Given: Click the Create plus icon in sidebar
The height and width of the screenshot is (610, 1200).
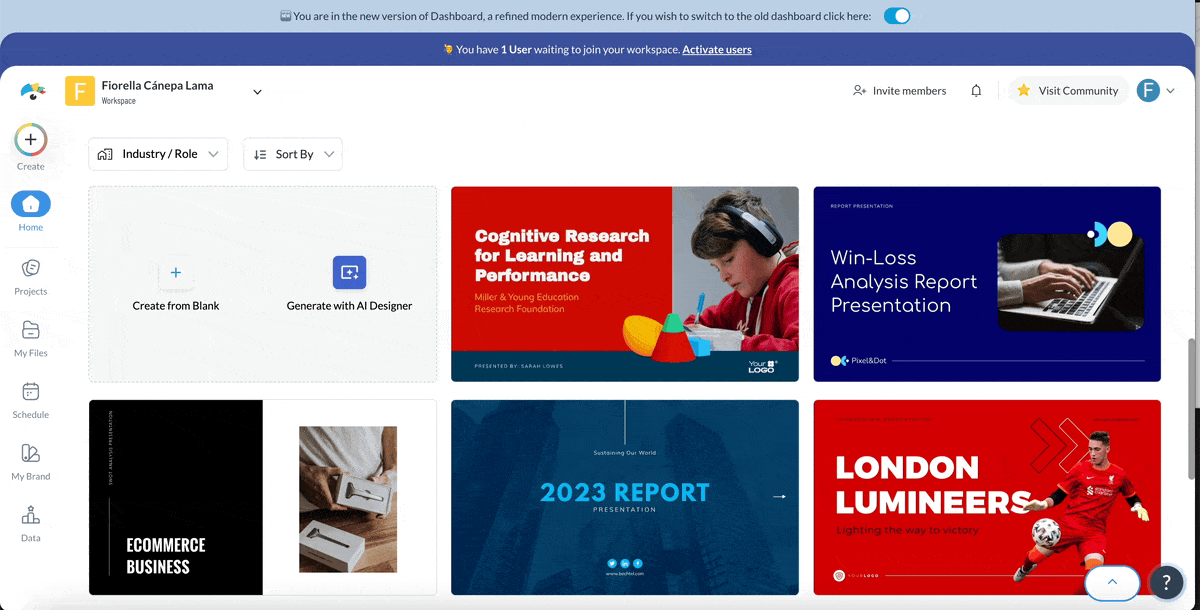Looking at the screenshot, I should (30, 140).
